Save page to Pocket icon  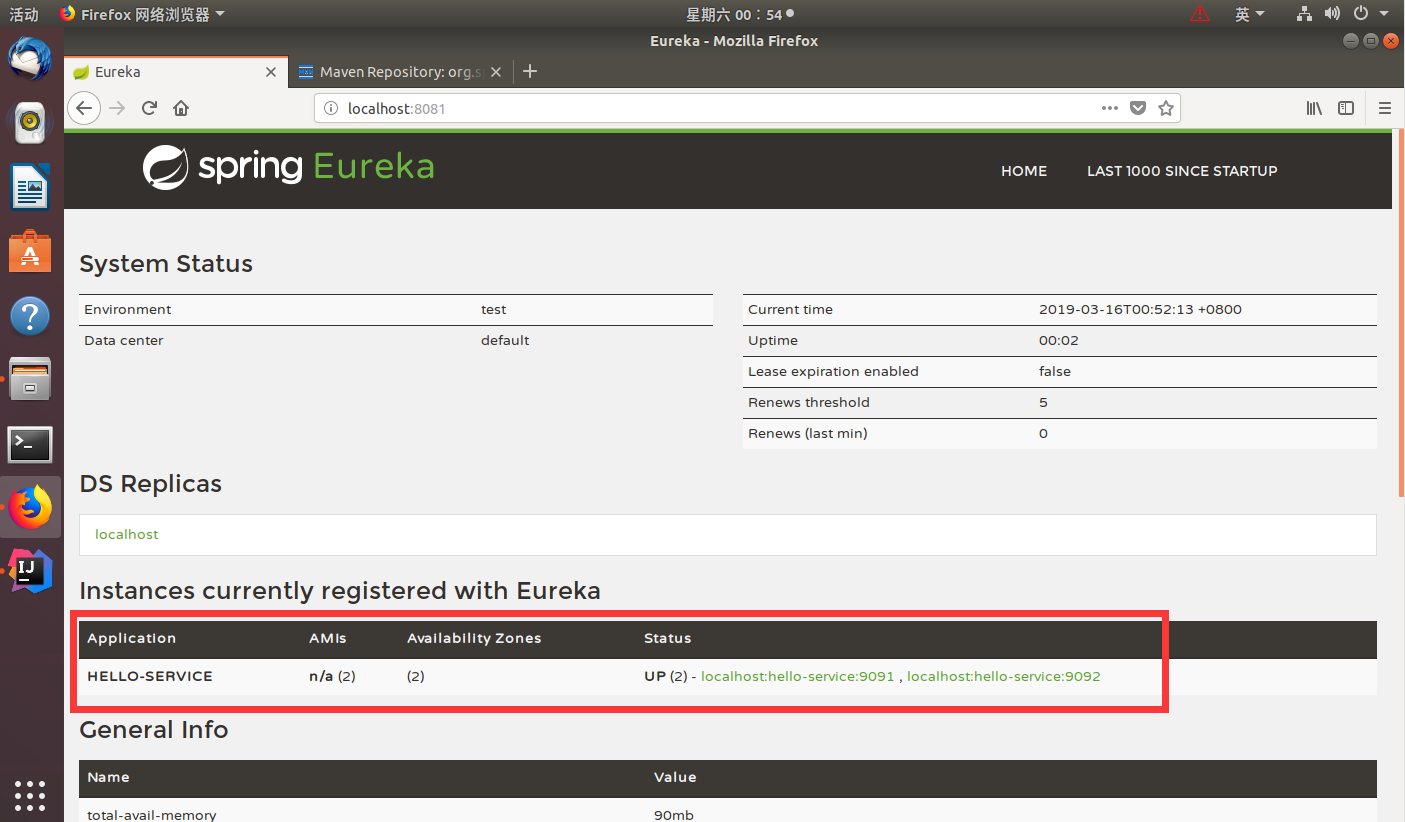click(x=1137, y=108)
